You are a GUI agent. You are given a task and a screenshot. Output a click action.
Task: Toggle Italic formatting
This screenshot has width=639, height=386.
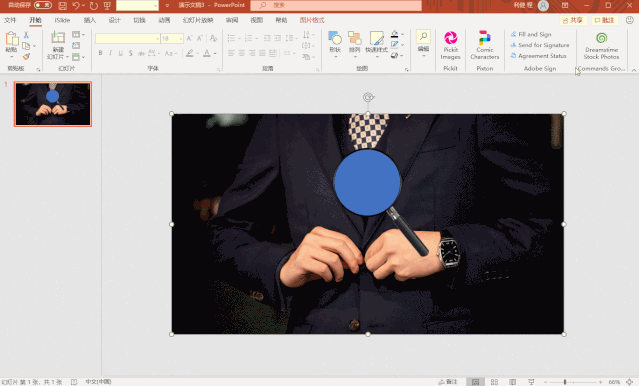coord(110,53)
